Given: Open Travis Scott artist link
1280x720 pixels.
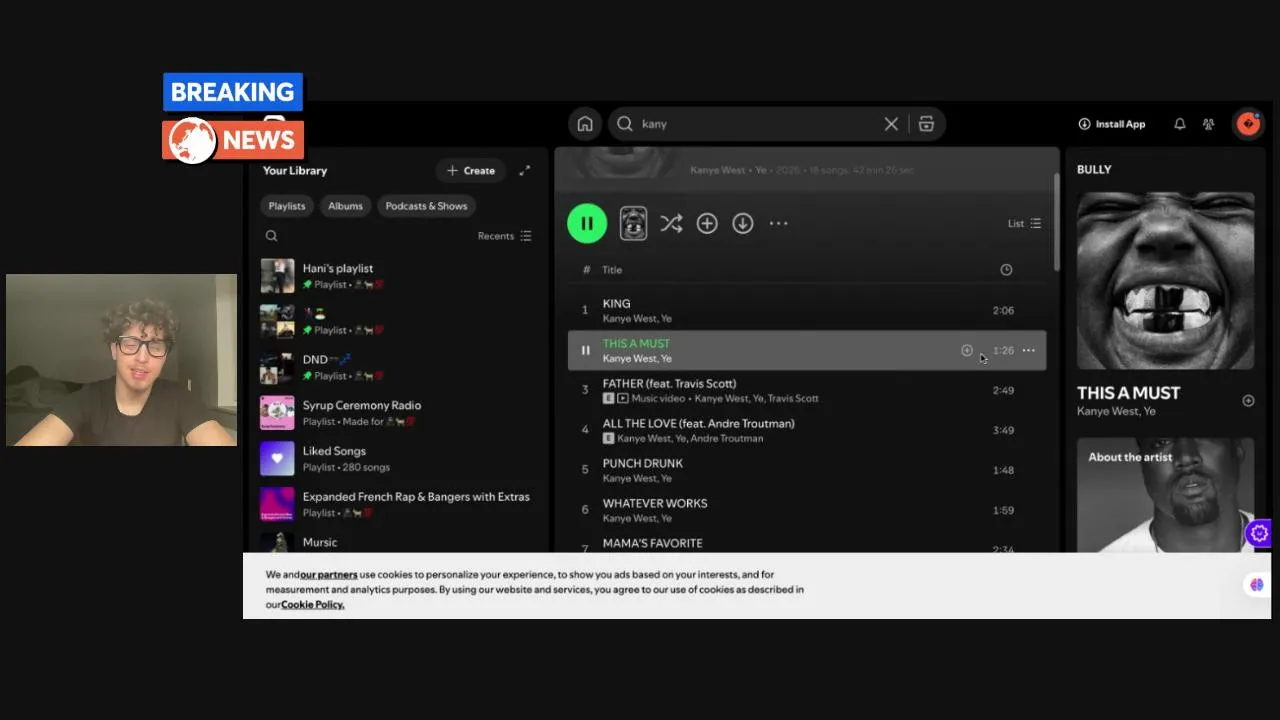Looking at the screenshot, I should (793, 398).
